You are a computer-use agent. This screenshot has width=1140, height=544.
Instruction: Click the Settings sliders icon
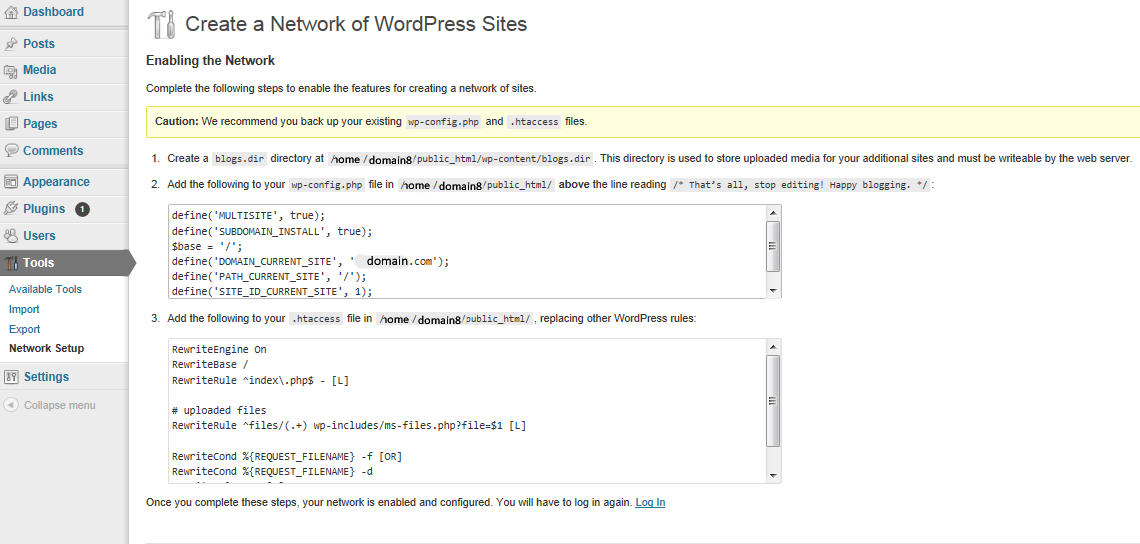click(11, 377)
